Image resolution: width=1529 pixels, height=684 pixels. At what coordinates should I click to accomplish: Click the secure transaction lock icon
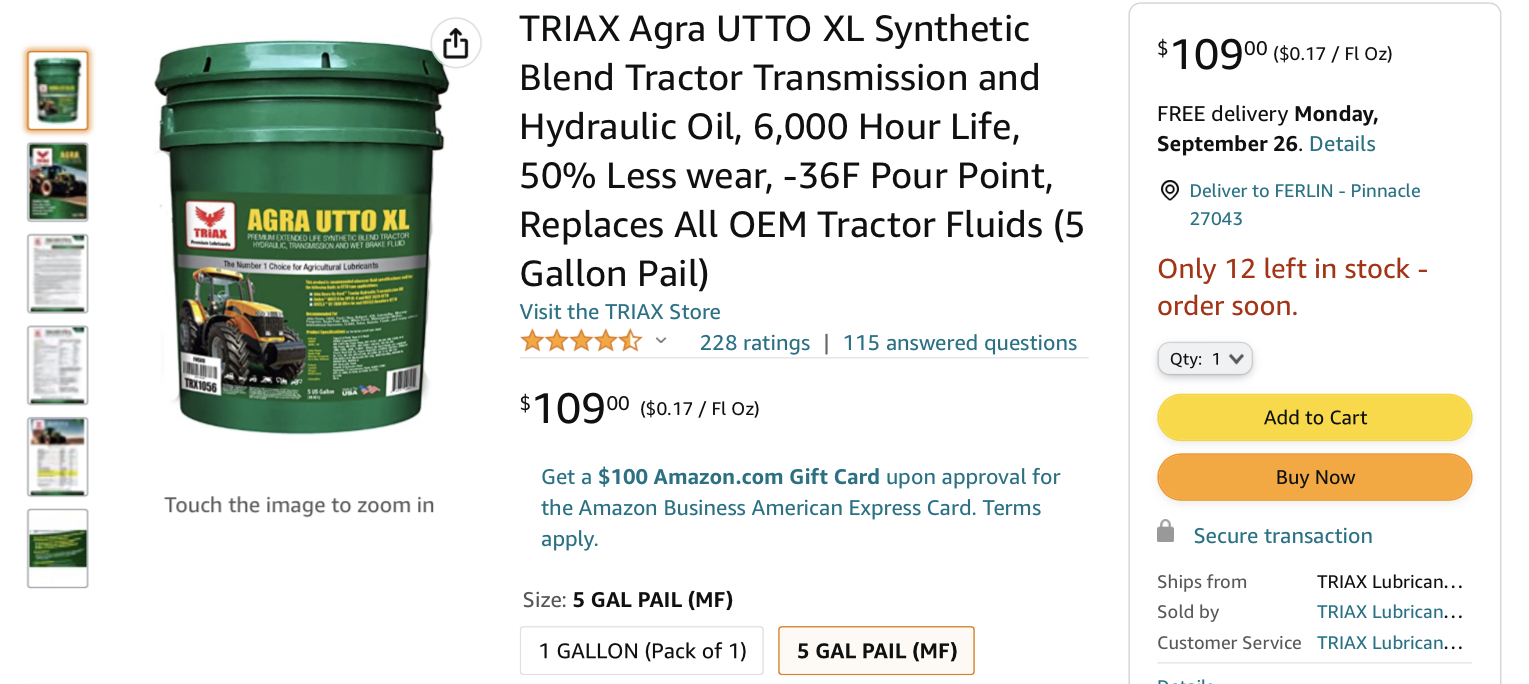[1165, 532]
